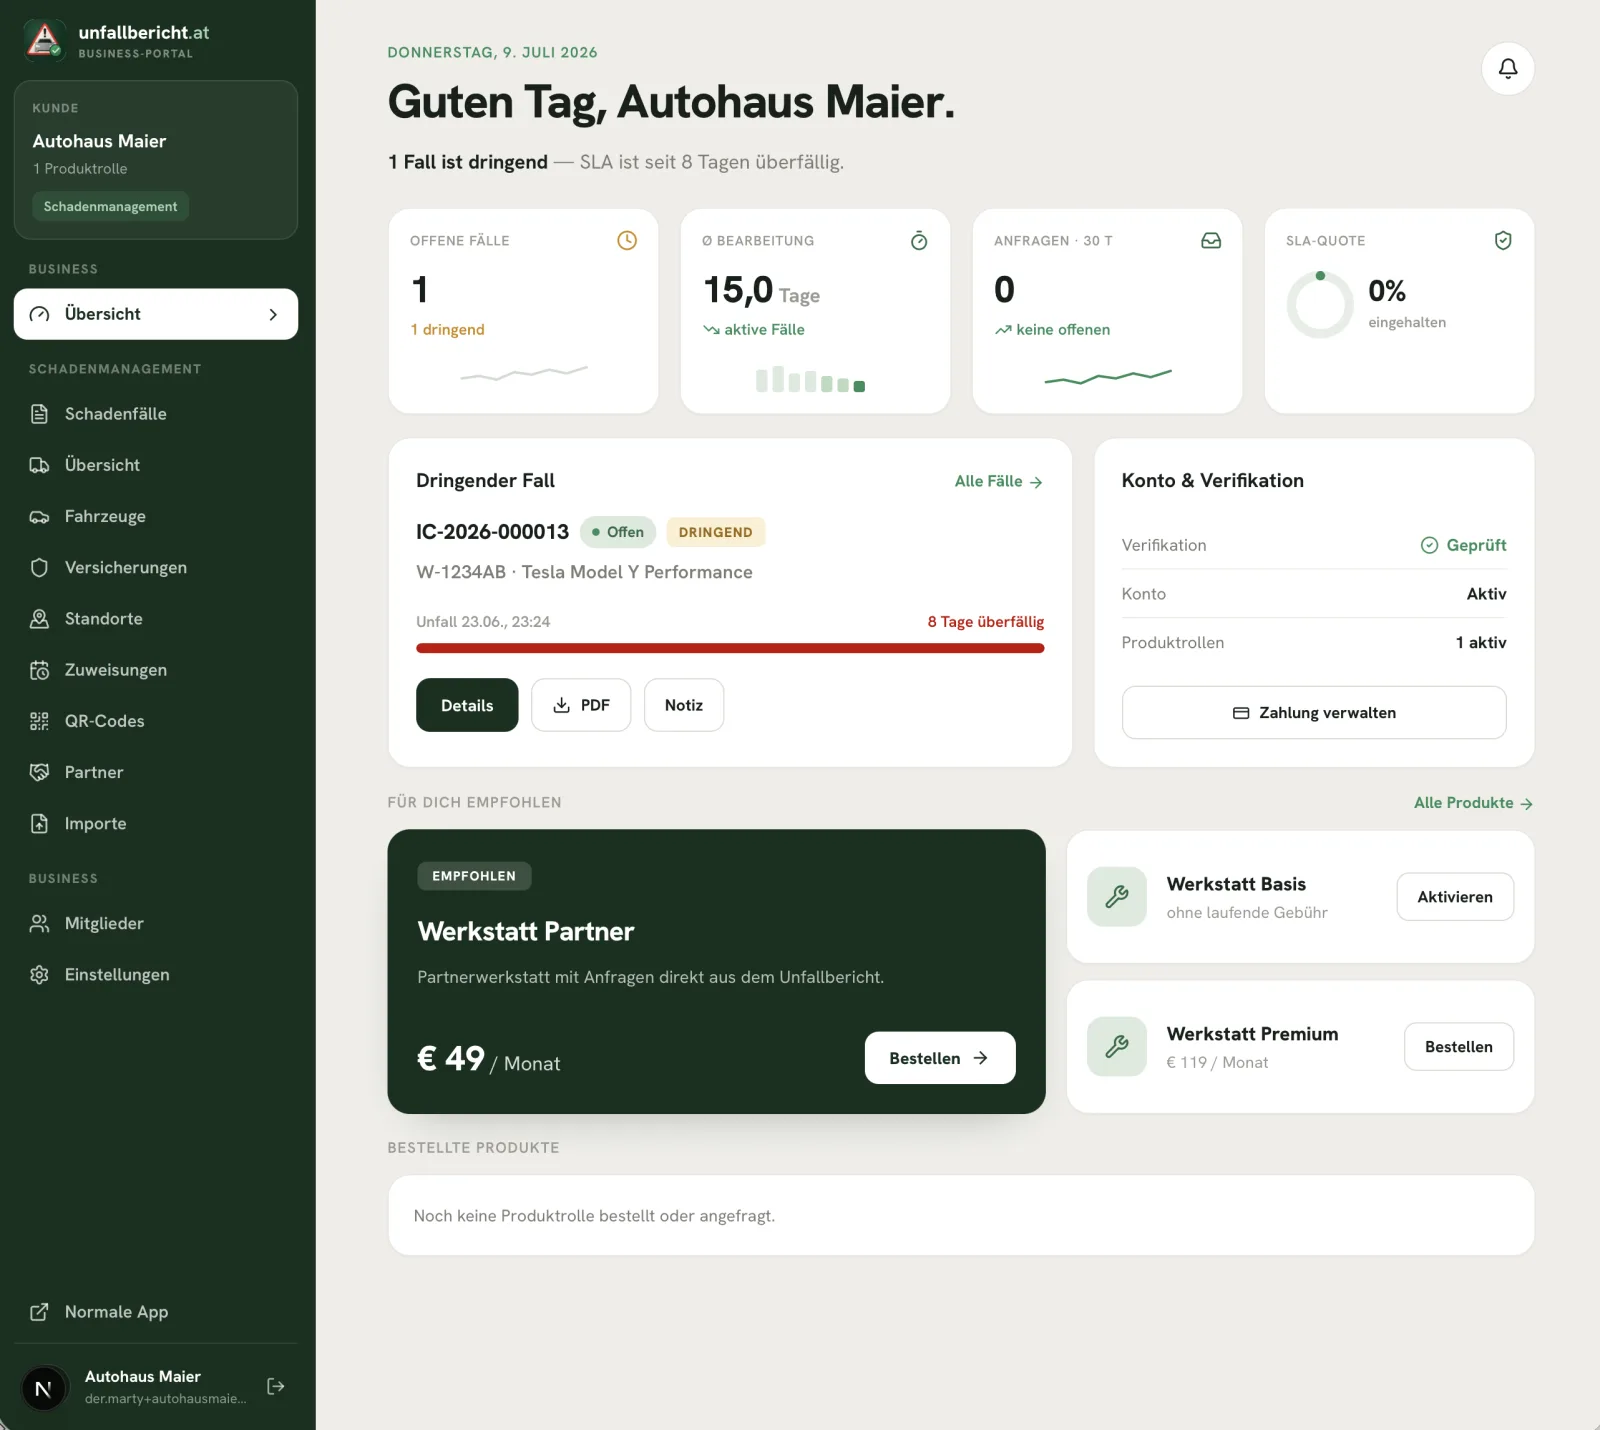Order Werkstatt Partner with Bestellen arrow button
Viewport: 1600px width, 1430px height.
tap(940, 1058)
